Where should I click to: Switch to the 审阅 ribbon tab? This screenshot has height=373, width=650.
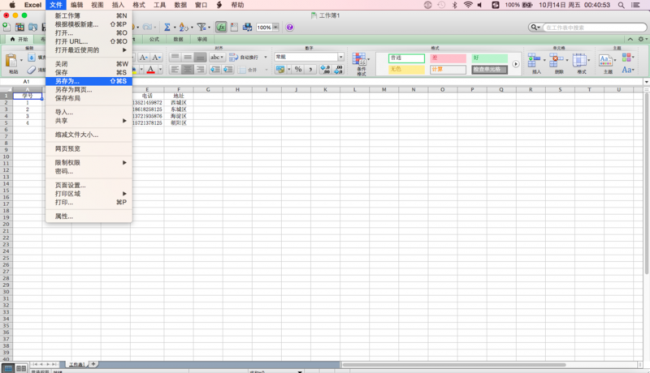point(202,39)
